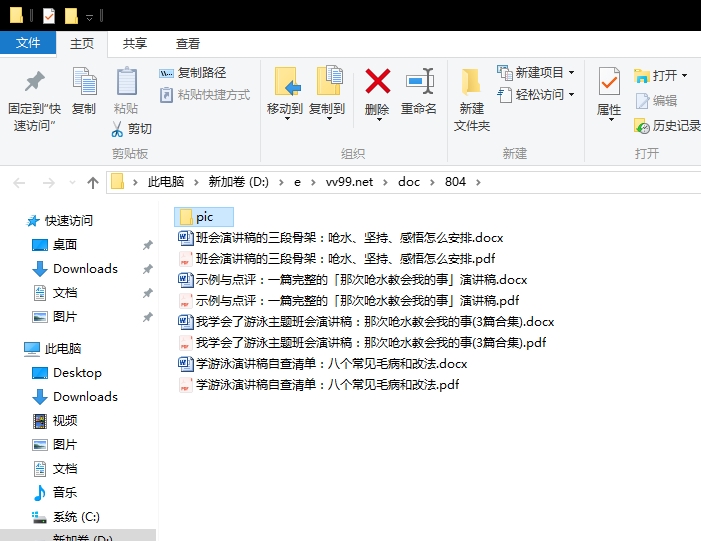
Task: Open Desktop under 此电脑
Action: pyautogui.click(x=67, y=372)
